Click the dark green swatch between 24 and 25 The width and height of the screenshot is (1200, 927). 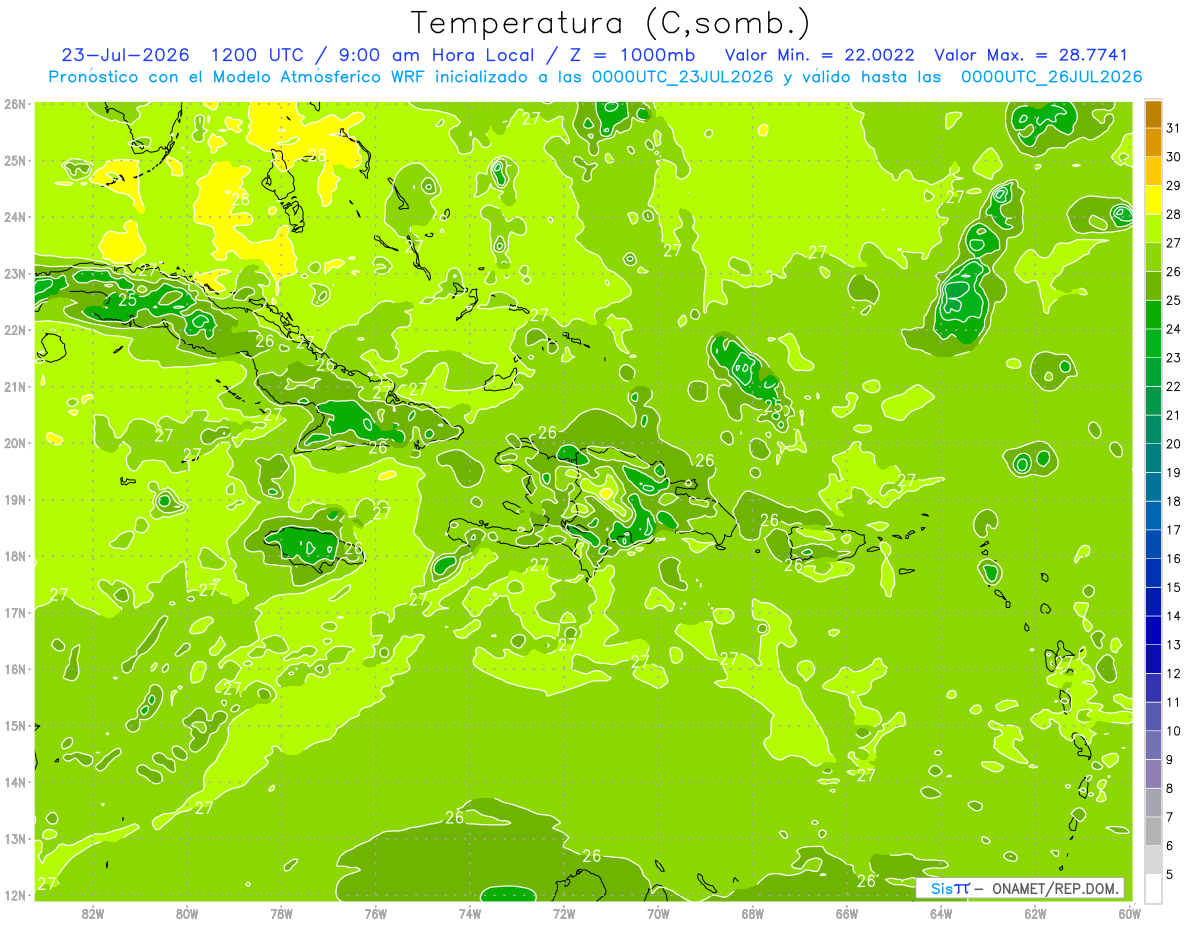1154,315
